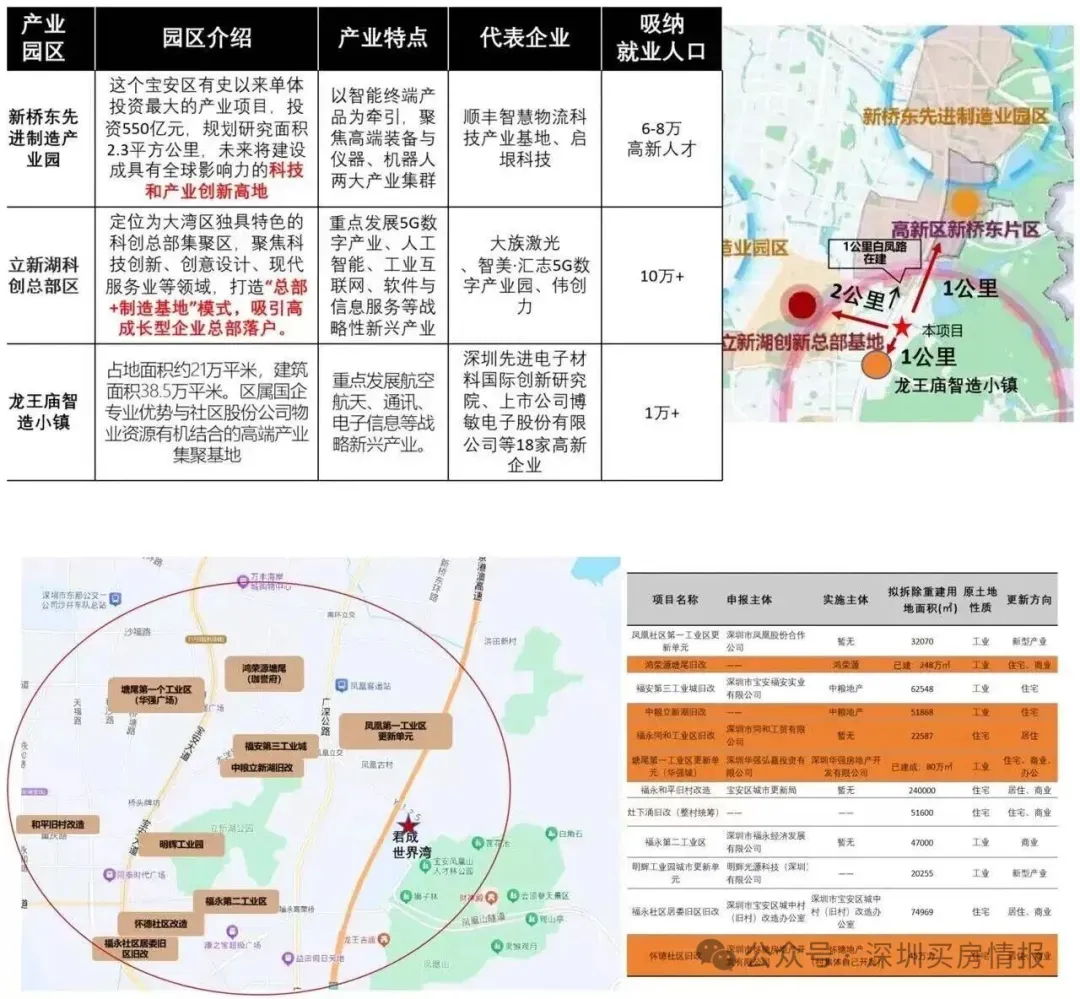Click the 2公里 distance label

click(x=858, y=297)
